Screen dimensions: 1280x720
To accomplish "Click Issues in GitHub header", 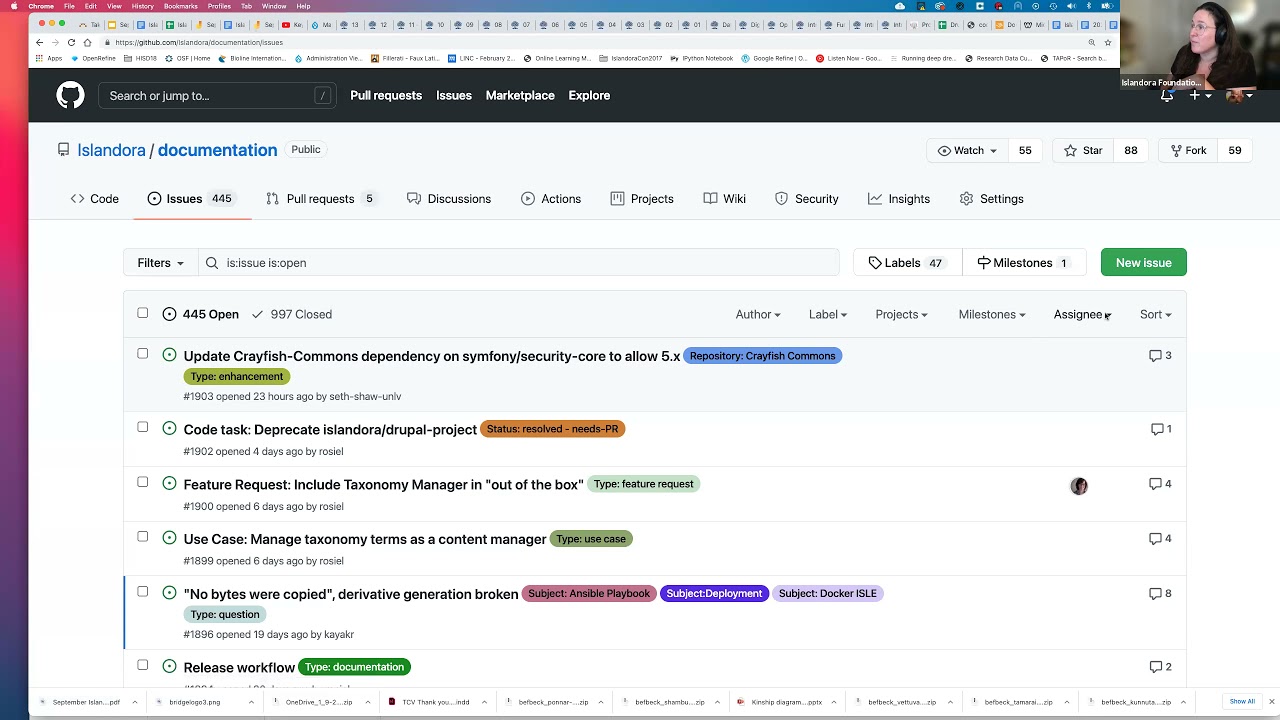I will click(x=454, y=95).
